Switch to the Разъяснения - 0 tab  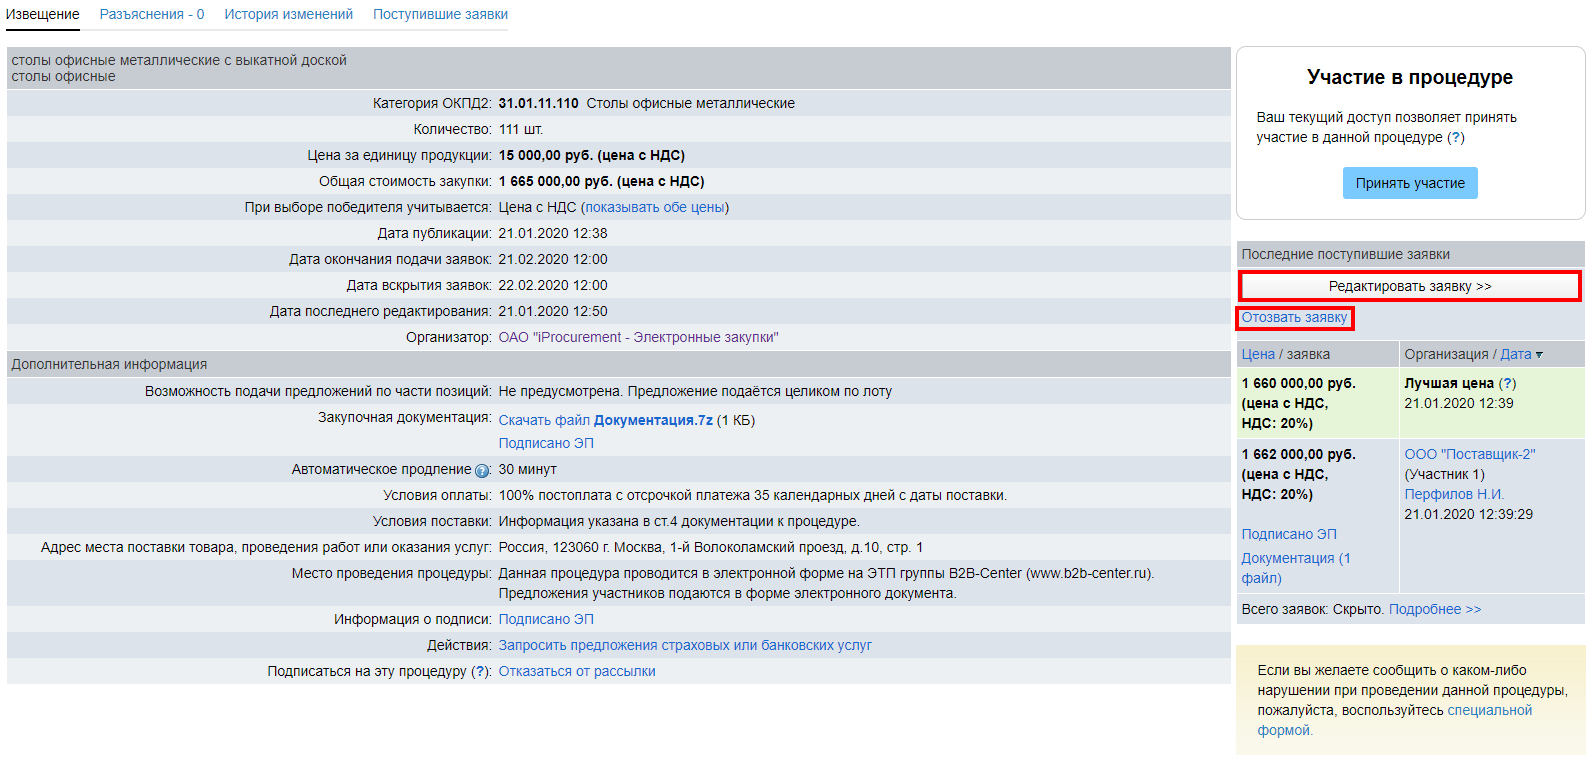tap(152, 14)
